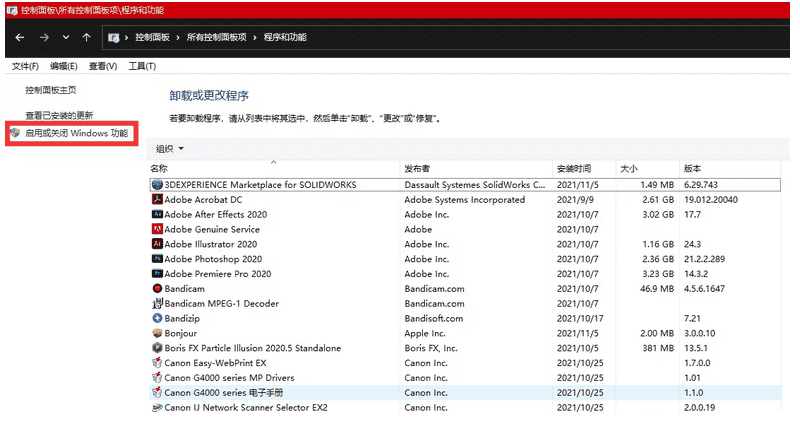Click the Adobe Genuine Service icon
The height and width of the screenshot is (435, 800).
(x=157, y=229)
